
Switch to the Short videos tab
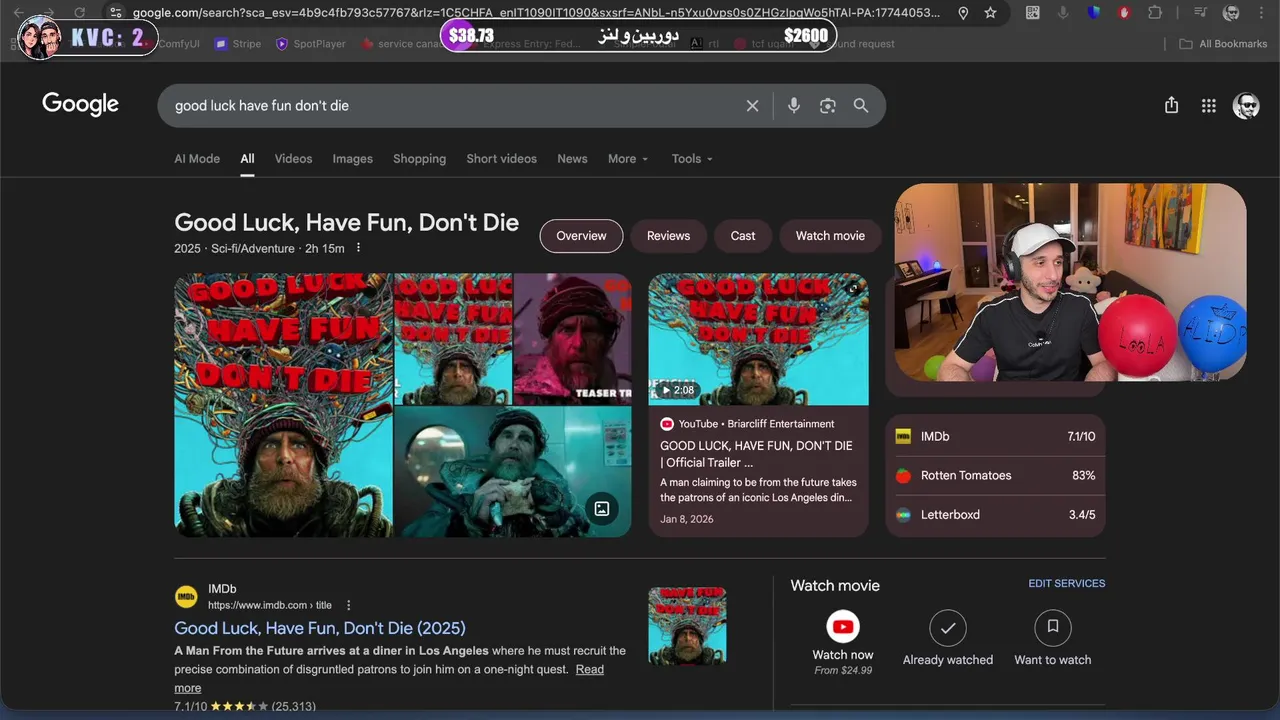(x=501, y=159)
